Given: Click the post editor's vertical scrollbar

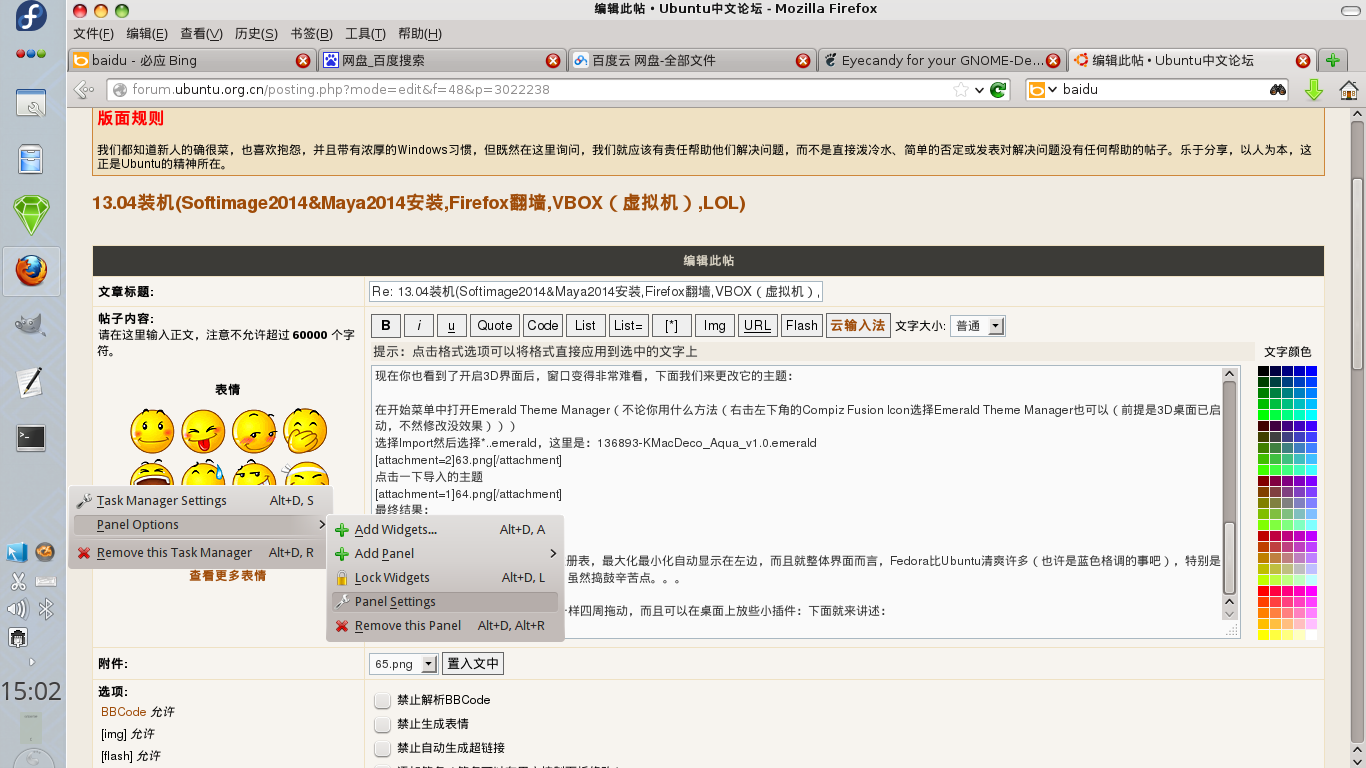Looking at the screenshot, I should click(1230, 494).
